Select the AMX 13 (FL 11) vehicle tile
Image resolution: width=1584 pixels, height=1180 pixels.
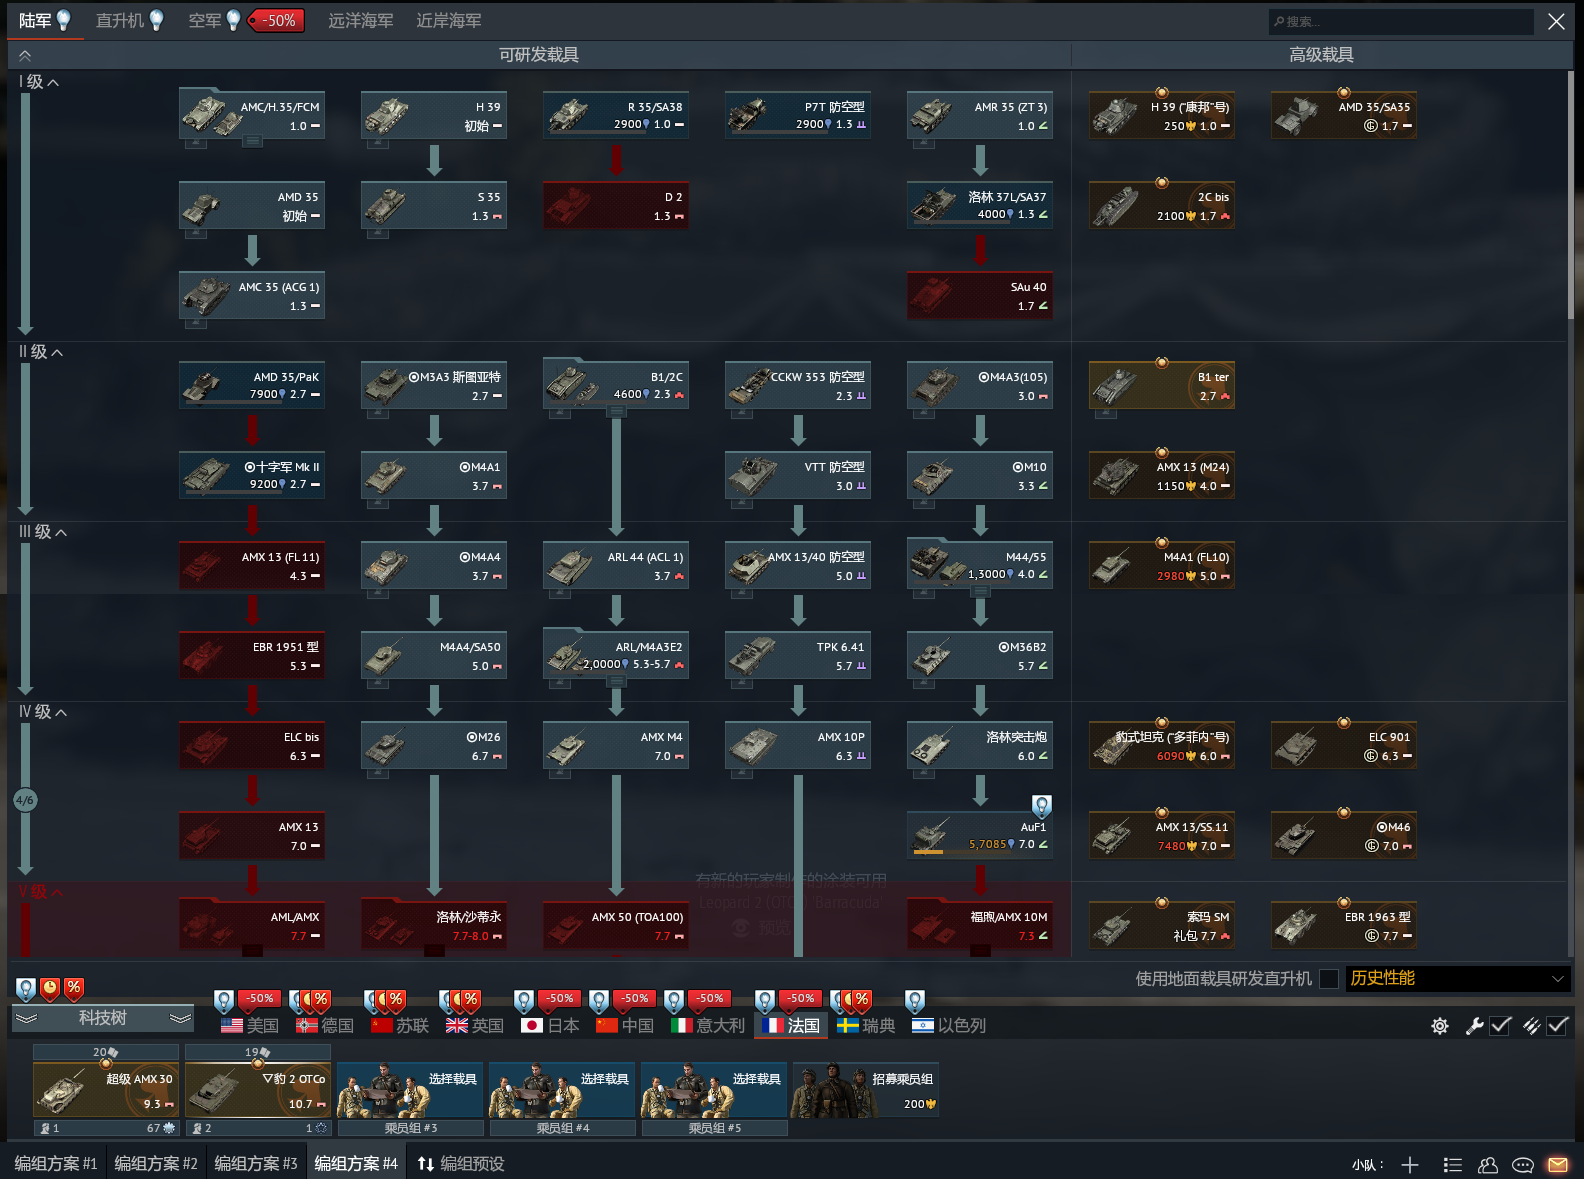tap(252, 565)
